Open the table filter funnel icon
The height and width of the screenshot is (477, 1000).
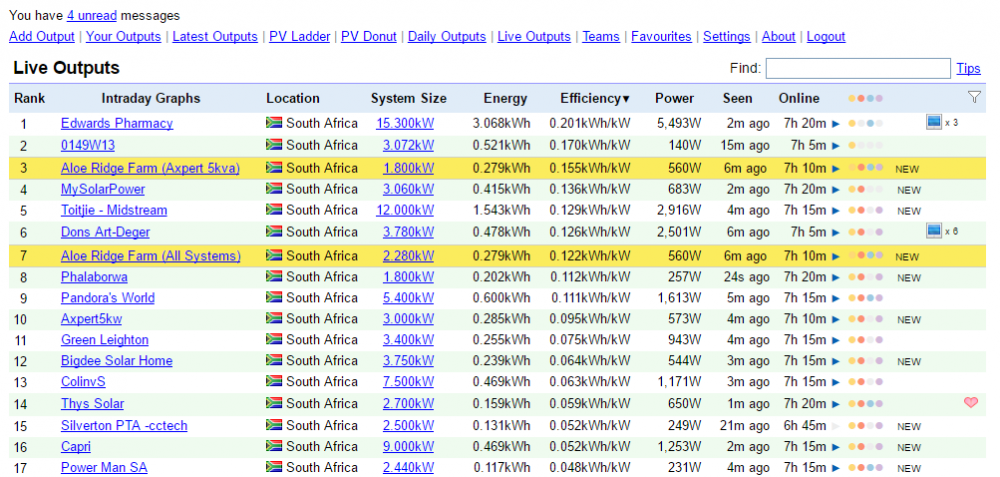tap(974, 97)
